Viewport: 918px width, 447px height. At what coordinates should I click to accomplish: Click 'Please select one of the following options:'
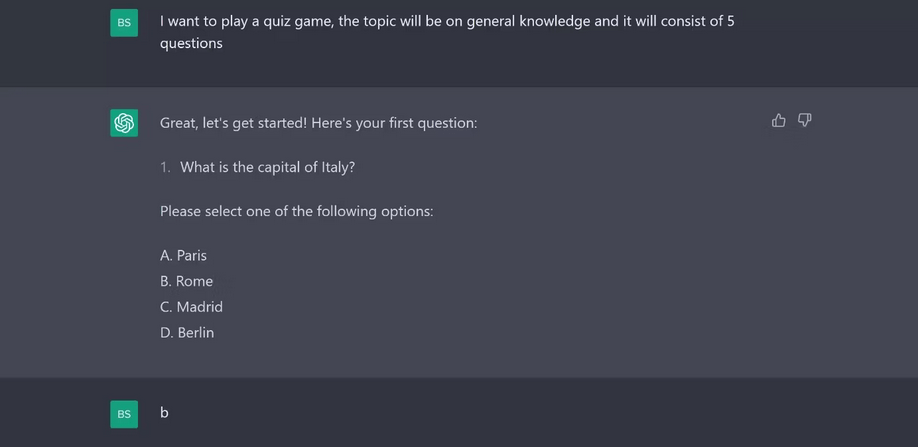click(x=296, y=211)
